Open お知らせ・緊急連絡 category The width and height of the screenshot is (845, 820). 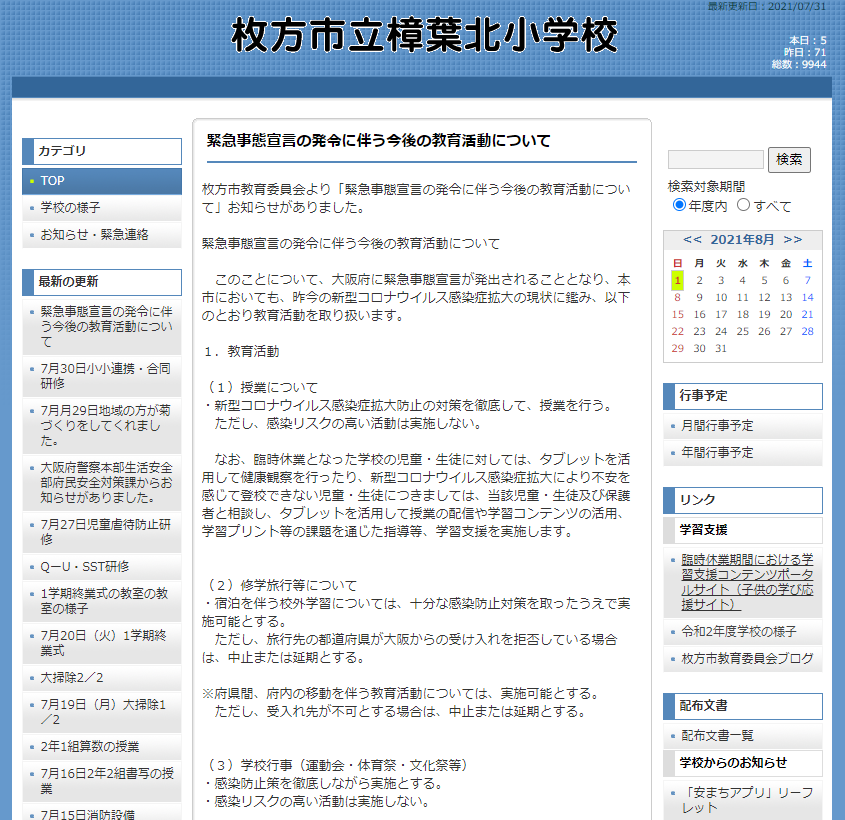pyautogui.click(x=102, y=234)
